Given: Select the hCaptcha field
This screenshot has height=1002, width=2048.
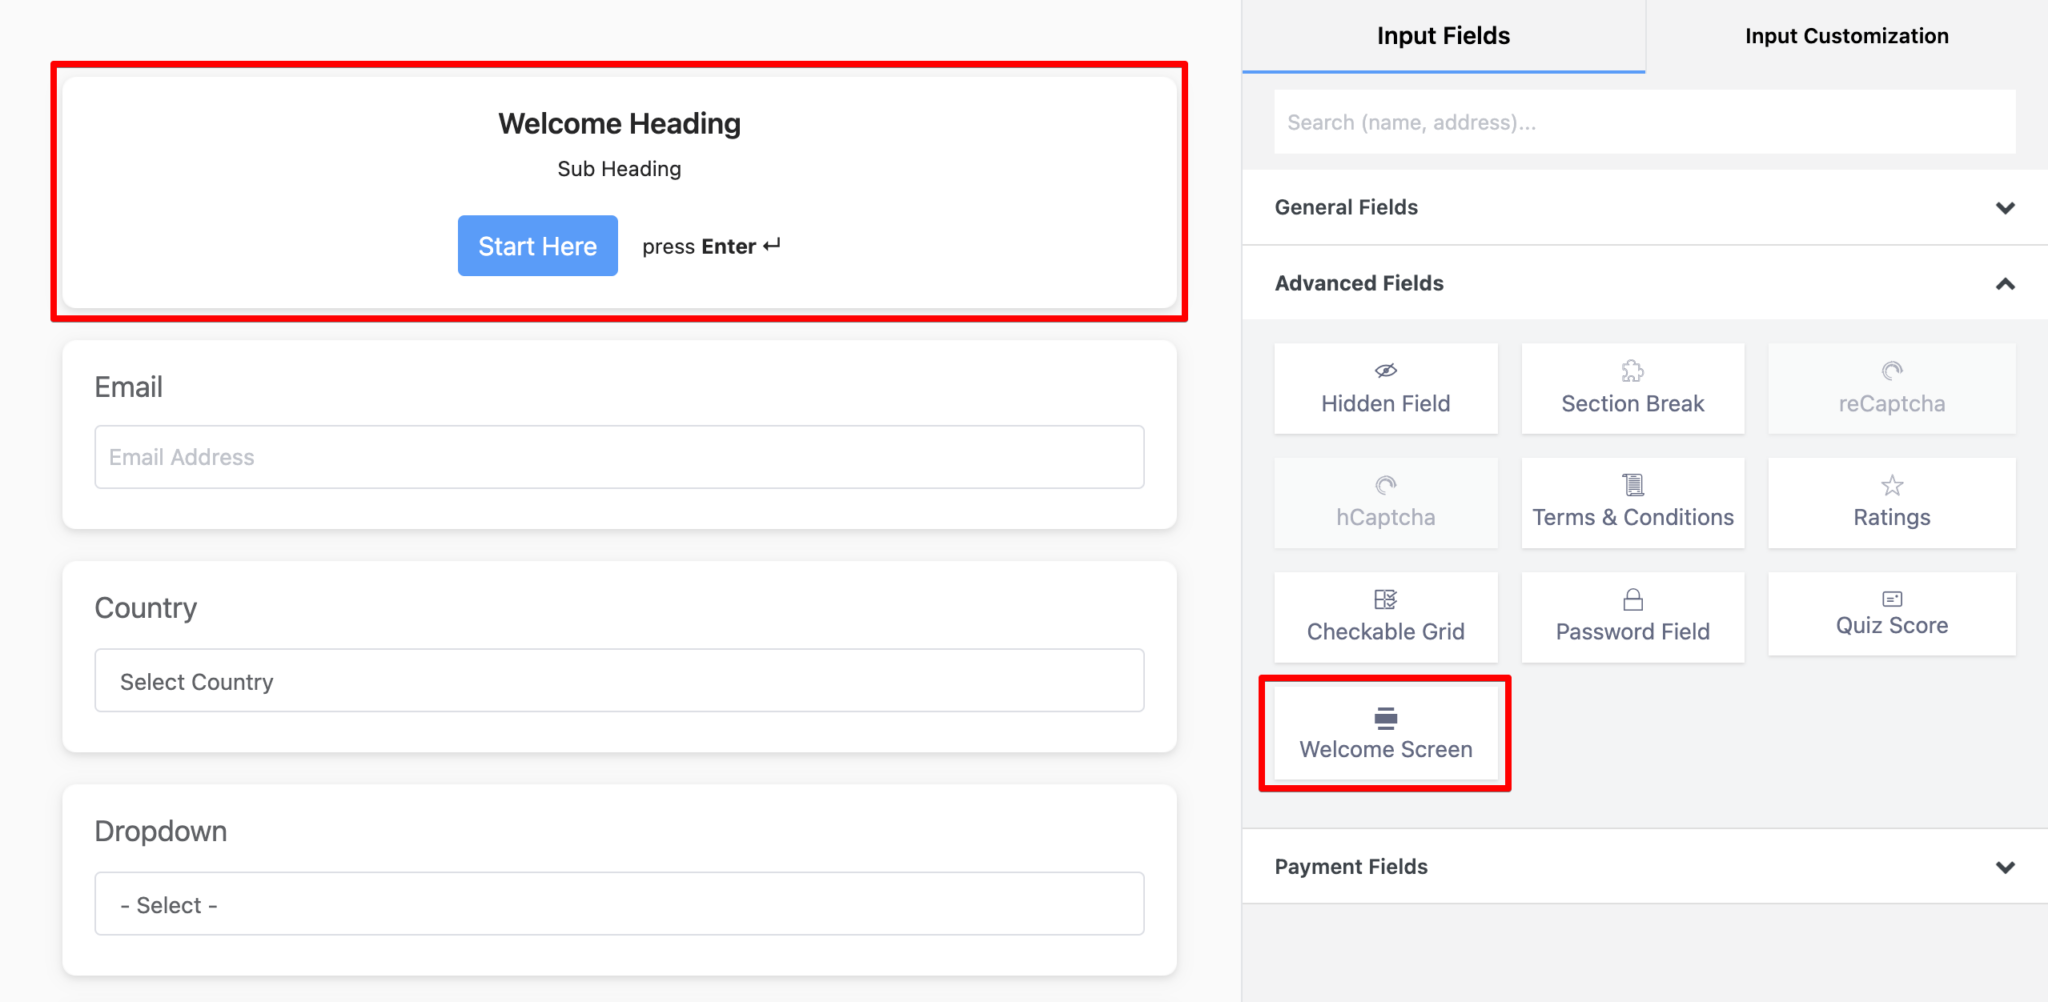Looking at the screenshot, I should click(1386, 503).
